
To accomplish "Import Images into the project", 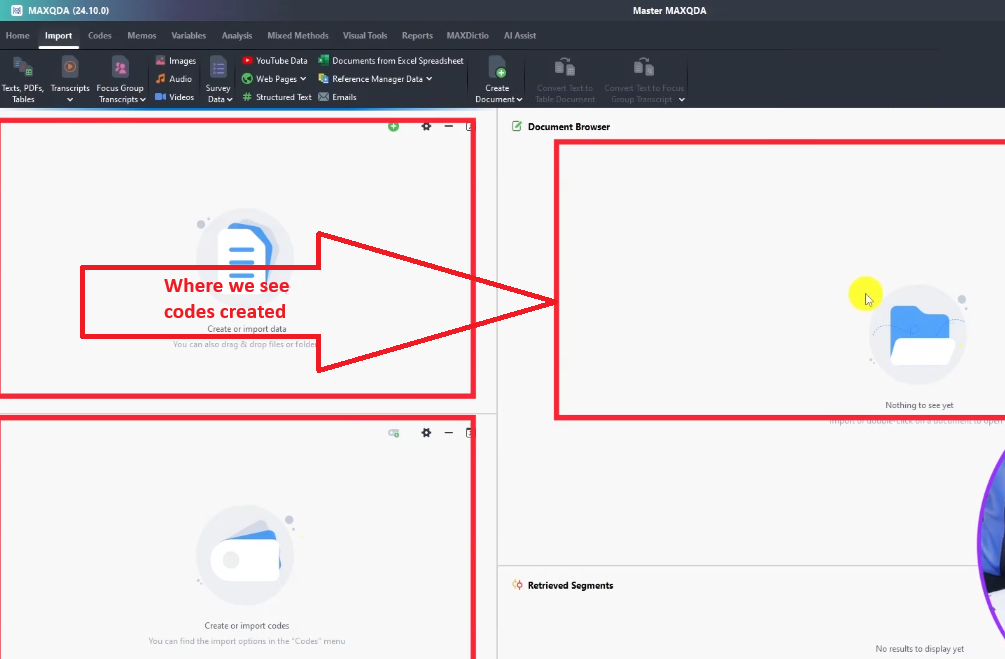I will (175, 61).
